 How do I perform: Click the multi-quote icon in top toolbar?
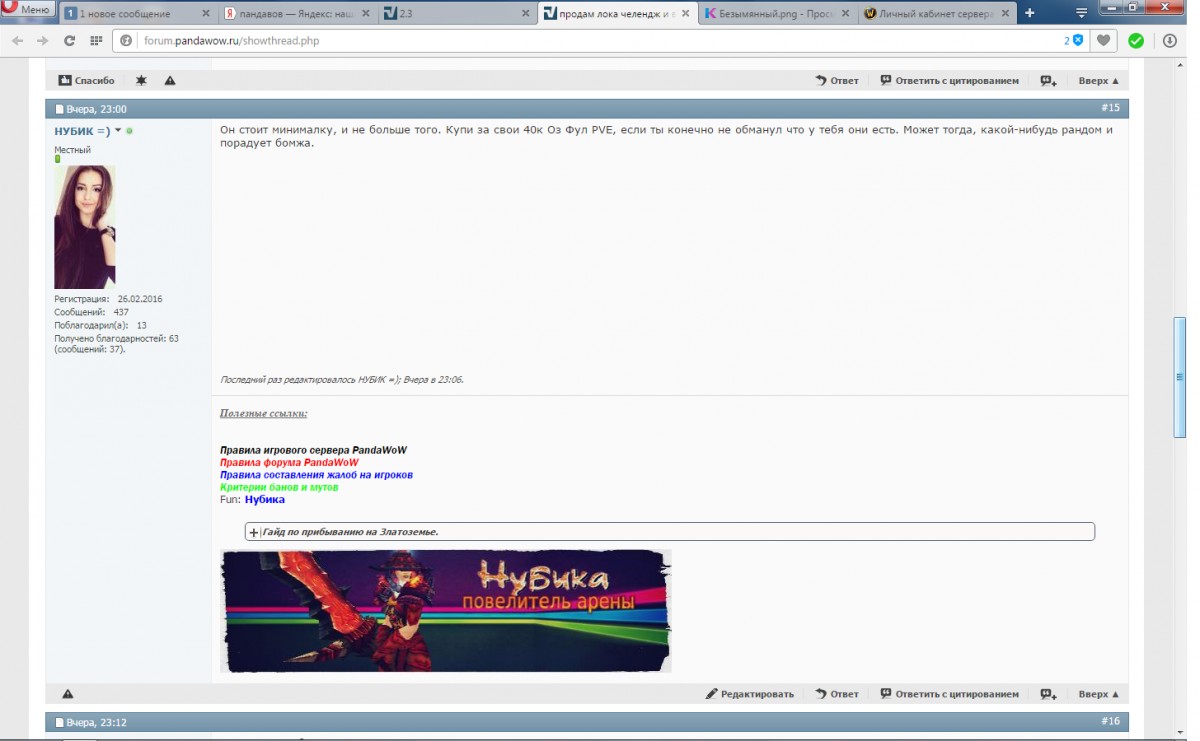pos(1048,80)
